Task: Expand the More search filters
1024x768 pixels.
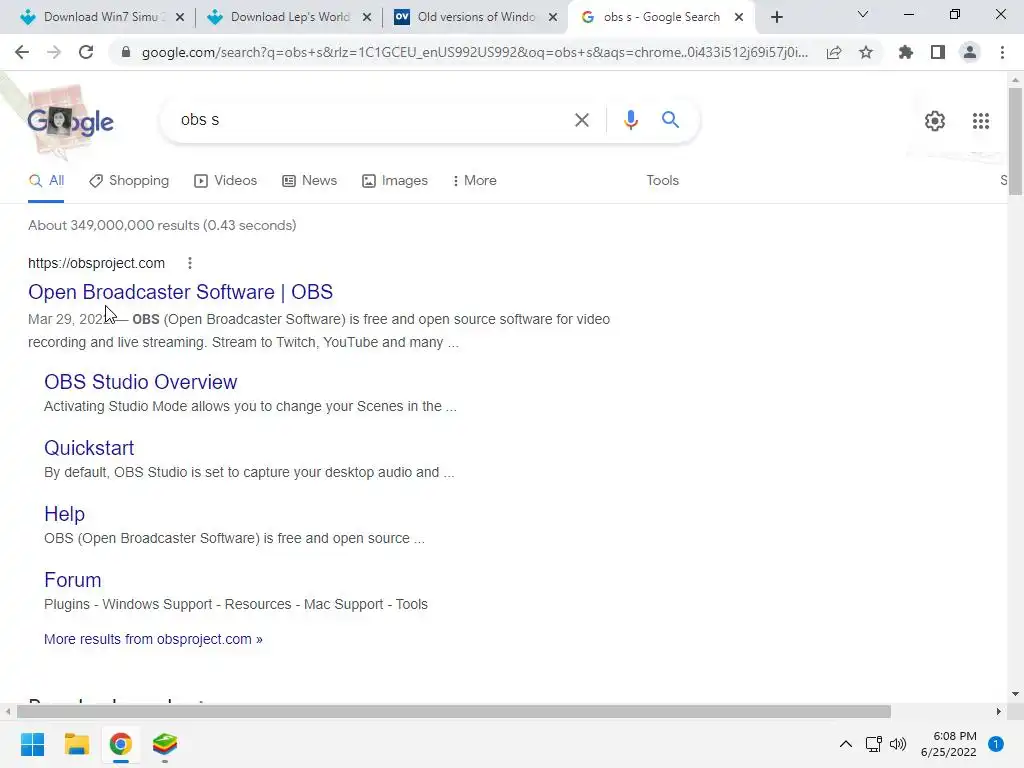Action: (475, 181)
